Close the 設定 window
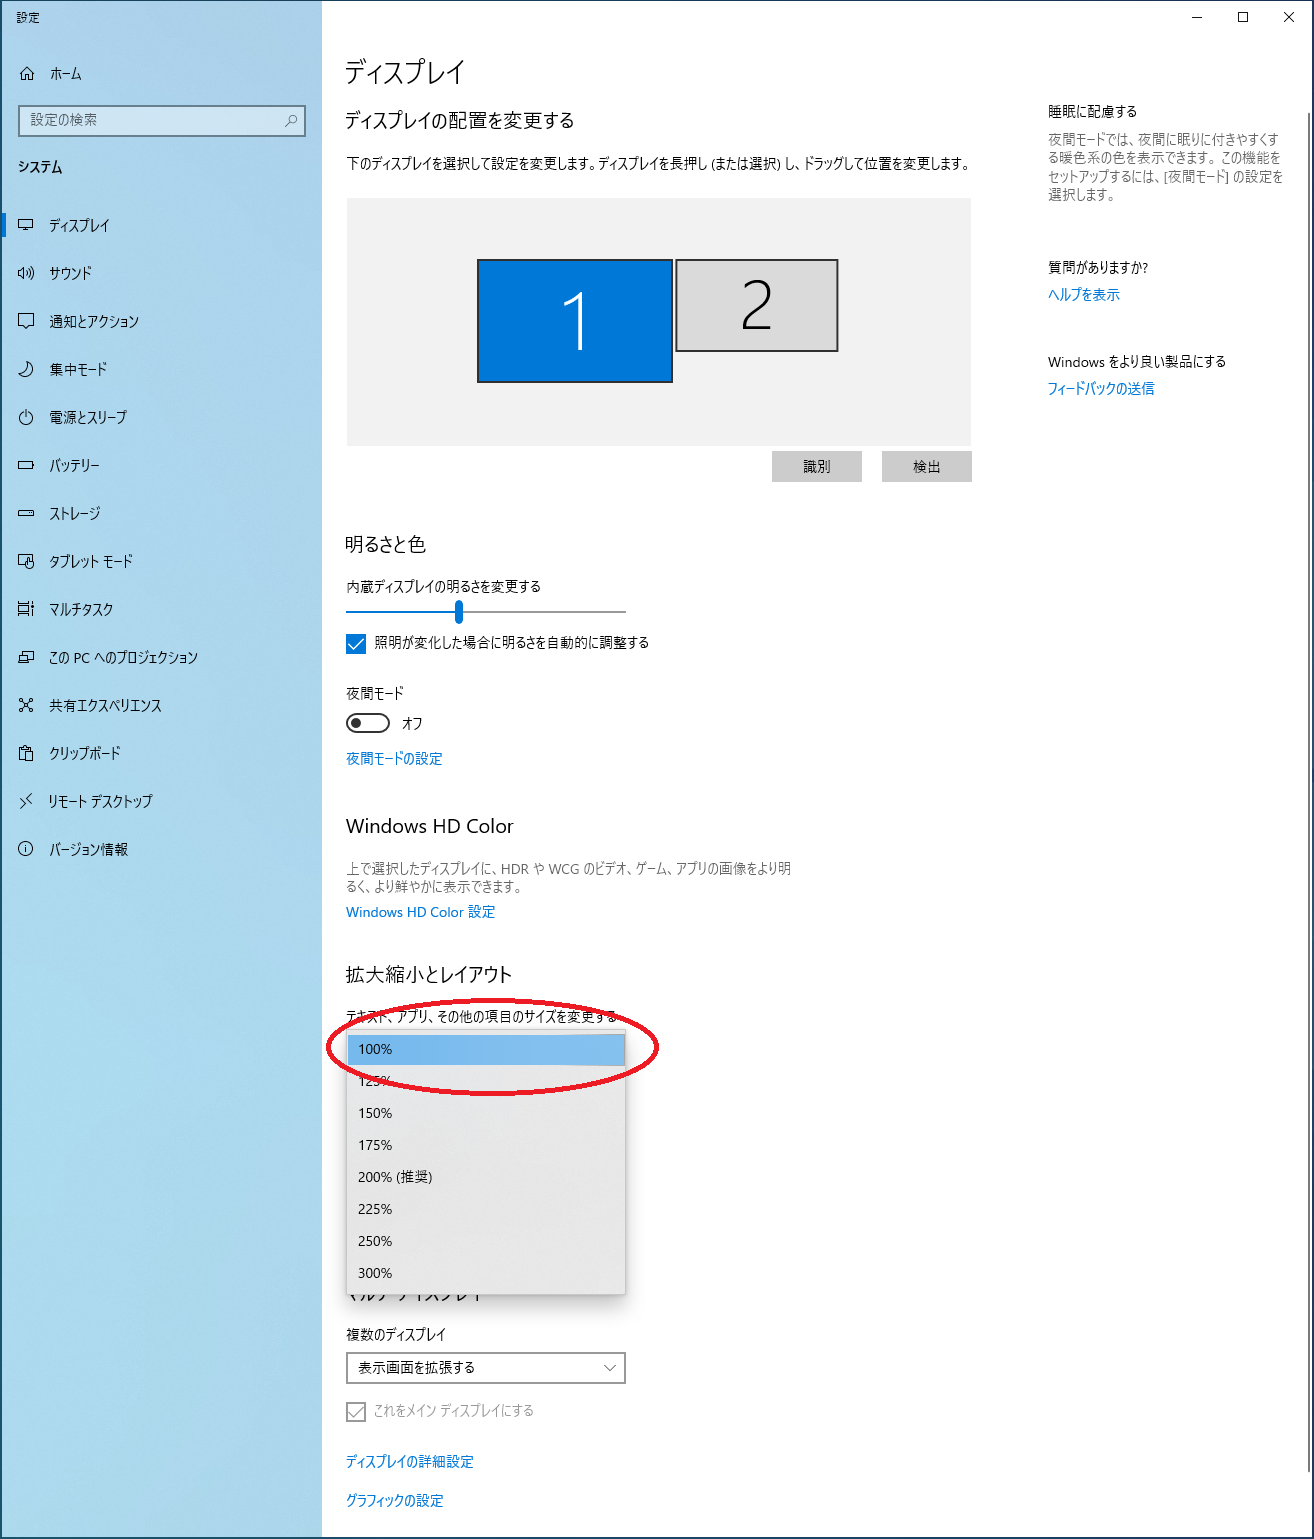The height and width of the screenshot is (1539, 1314). tap(1289, 17)
